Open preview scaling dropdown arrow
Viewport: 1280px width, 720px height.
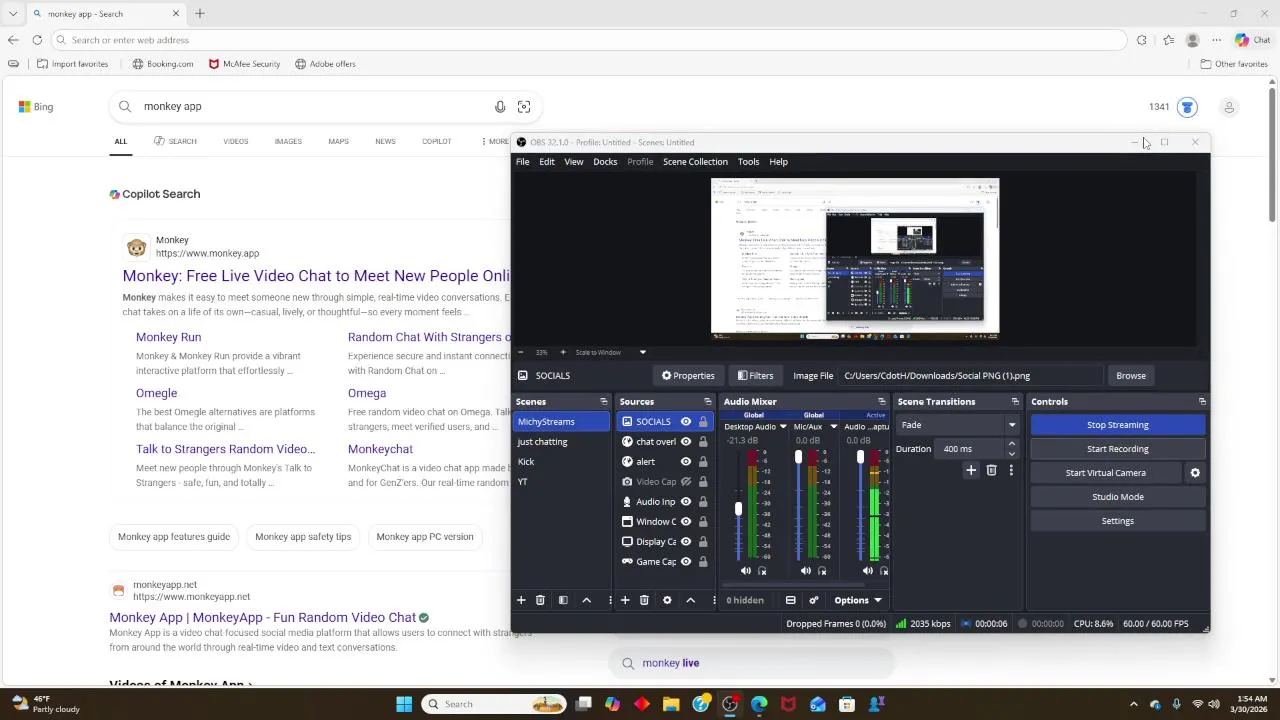pyautogui.click(x=643, y=352)
